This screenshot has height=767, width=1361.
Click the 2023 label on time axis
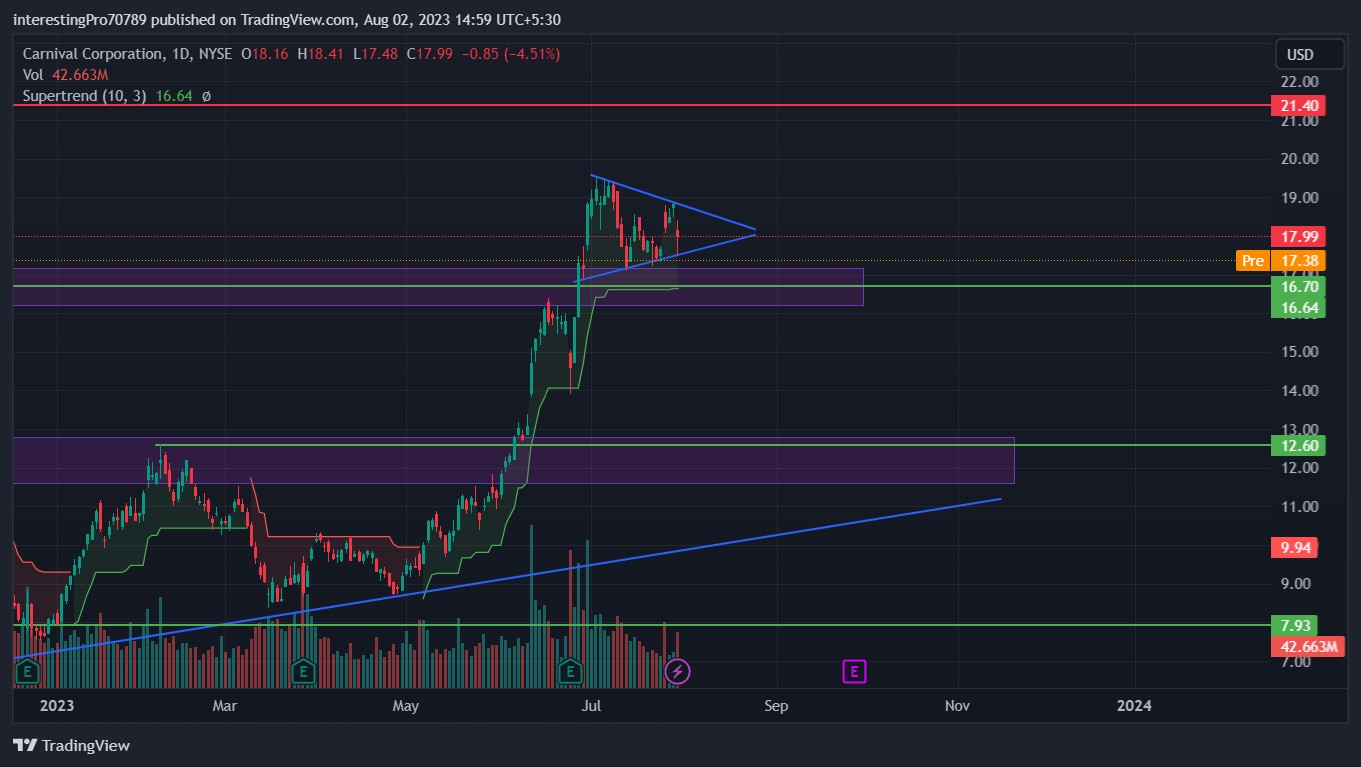tap(58, 706)
